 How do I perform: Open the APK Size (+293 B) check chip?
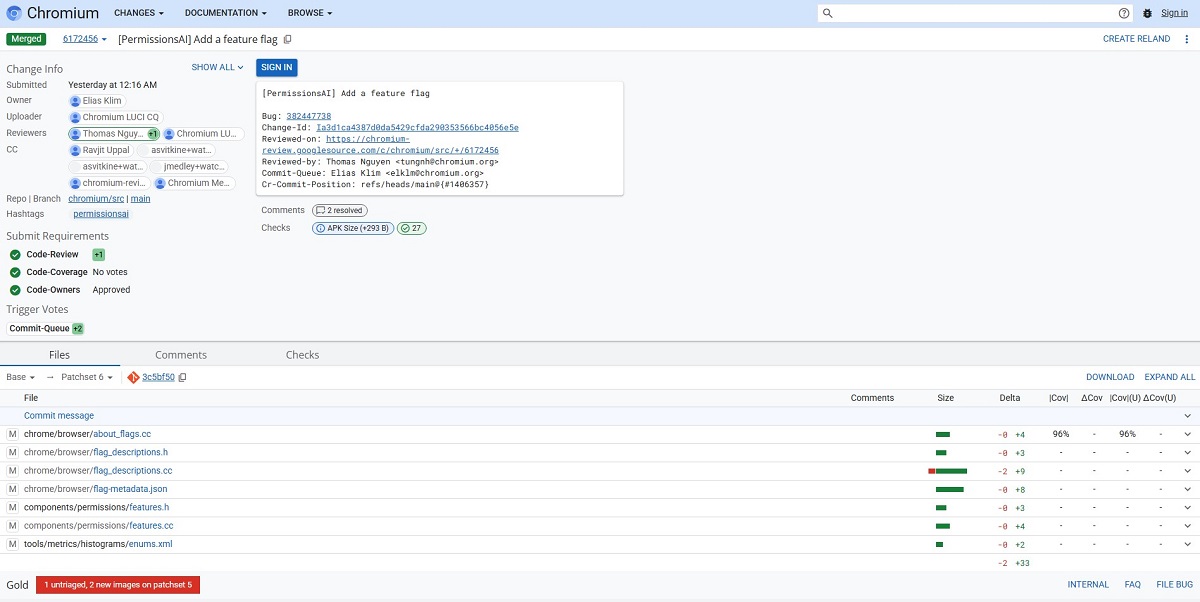[353, 228]
